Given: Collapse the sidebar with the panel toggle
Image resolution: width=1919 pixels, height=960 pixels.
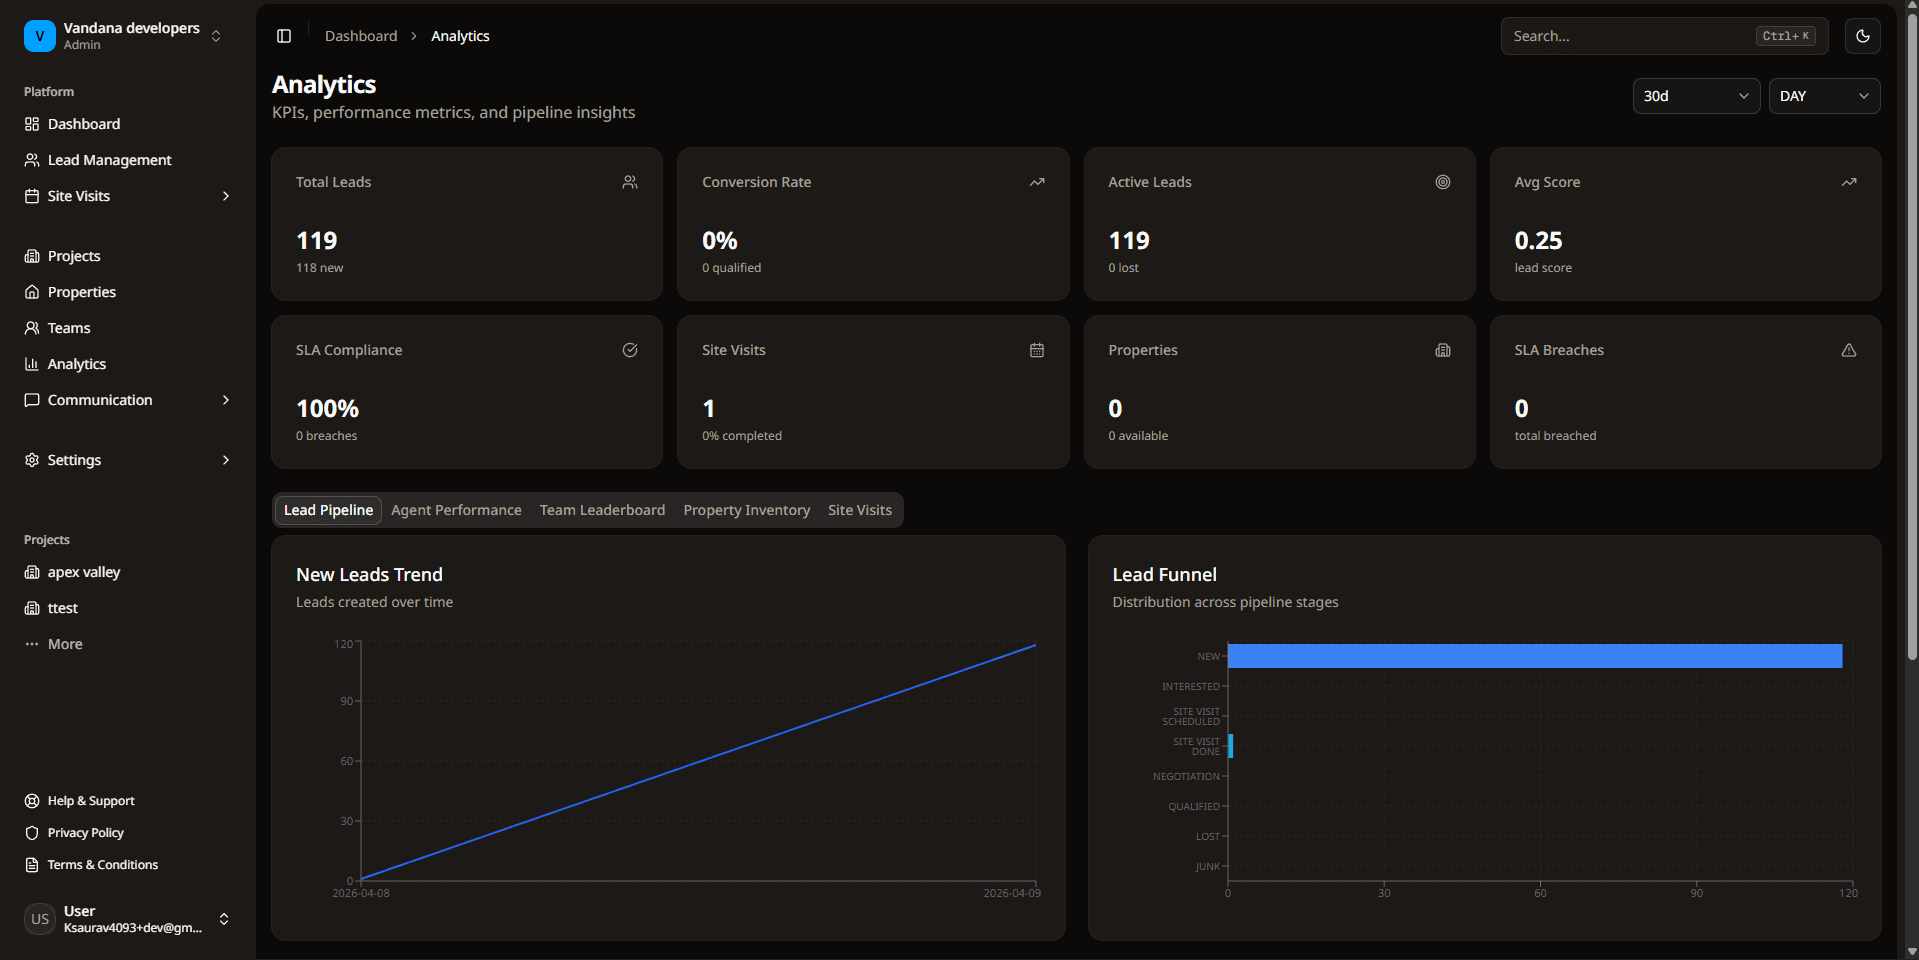Looking at the screenshot, I should [x=284, y=36].
